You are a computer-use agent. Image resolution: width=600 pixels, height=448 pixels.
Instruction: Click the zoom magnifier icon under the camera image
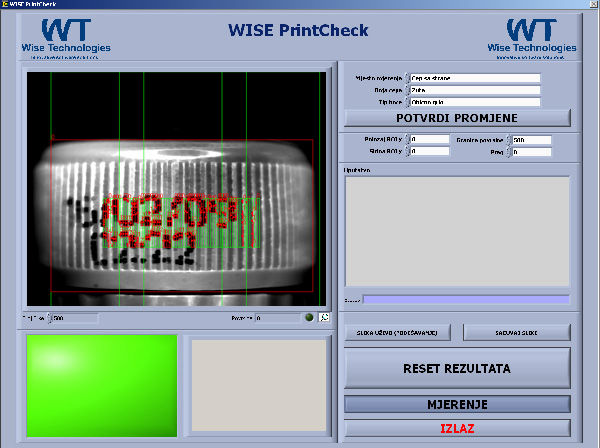(324, 317)
